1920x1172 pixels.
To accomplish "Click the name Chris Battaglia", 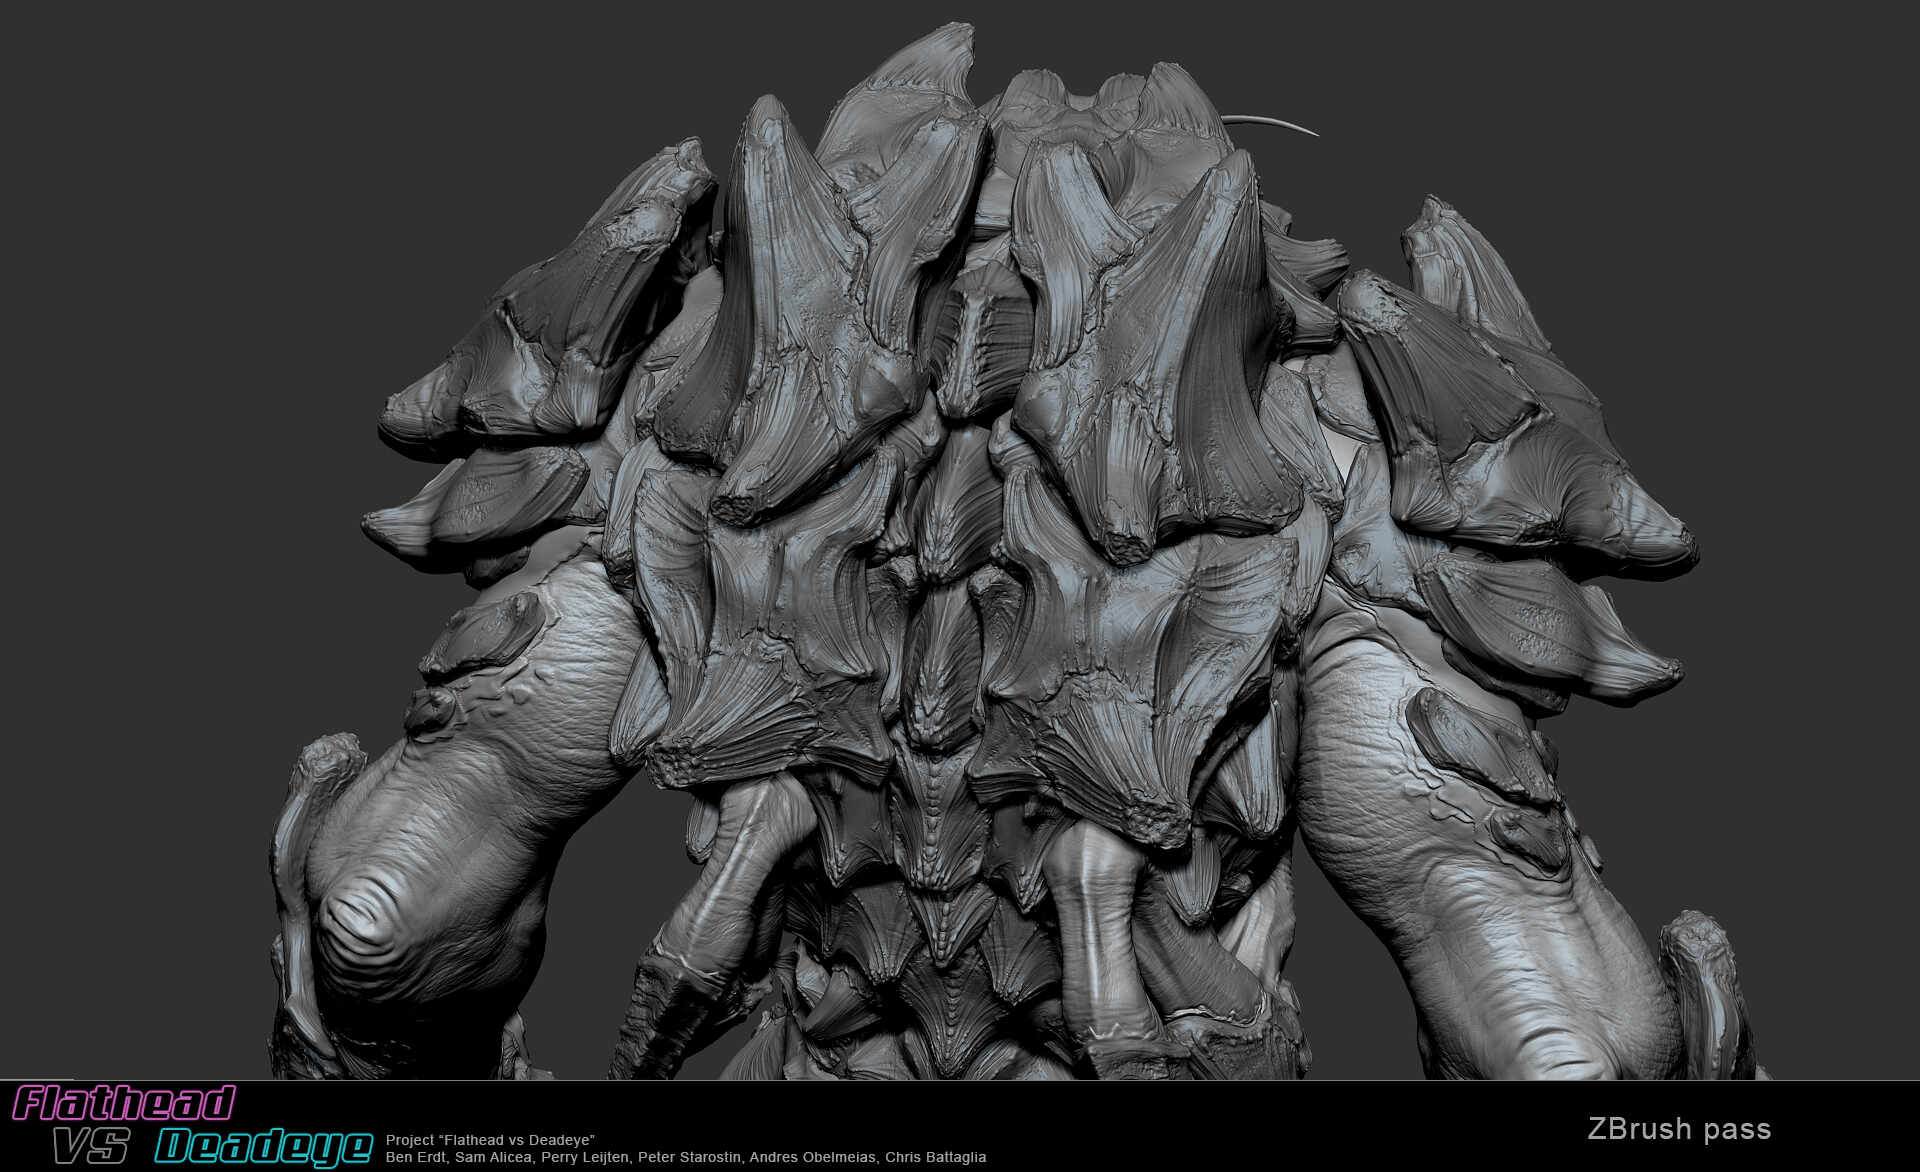I will point(936,1157).
